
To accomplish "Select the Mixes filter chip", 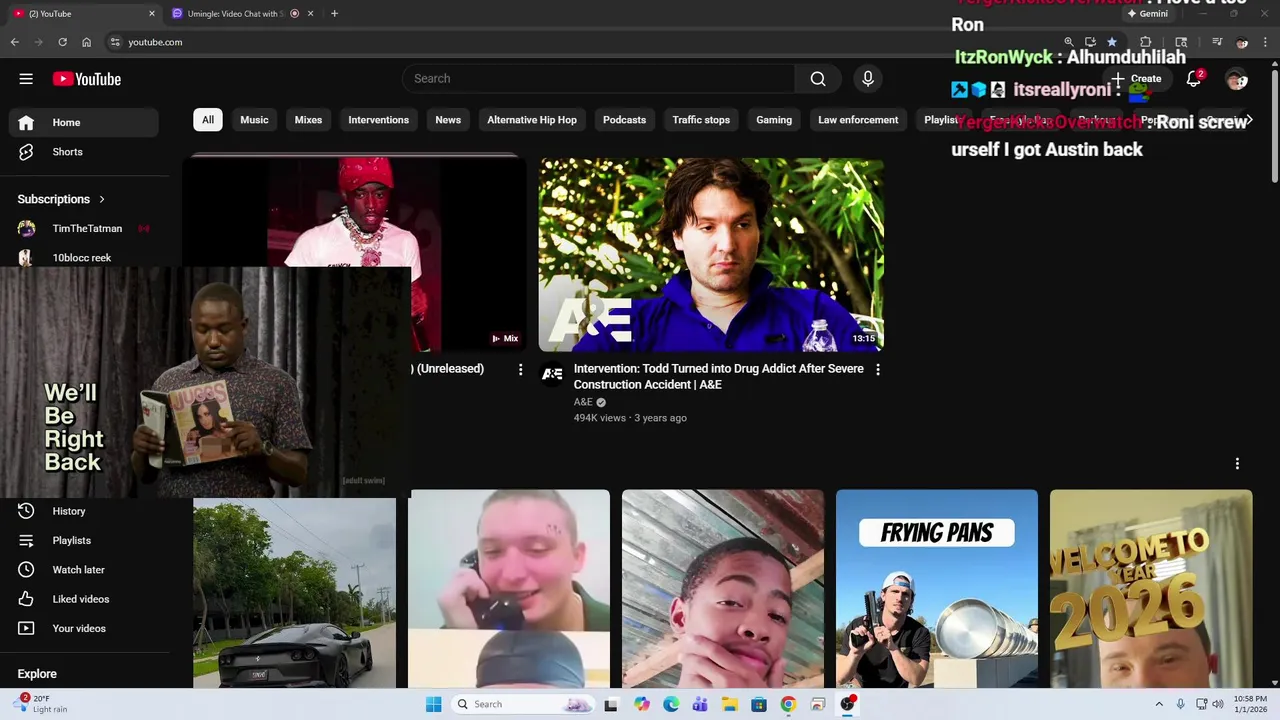I will [x=308, y=120].
